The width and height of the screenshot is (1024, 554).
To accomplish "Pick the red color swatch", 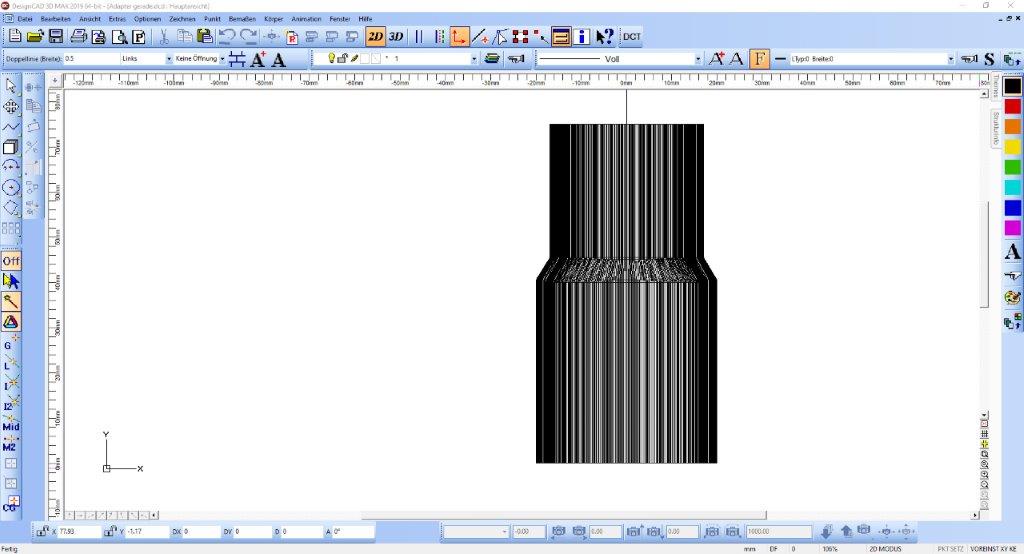I will pyautogui.click(x=1012, y=106).
